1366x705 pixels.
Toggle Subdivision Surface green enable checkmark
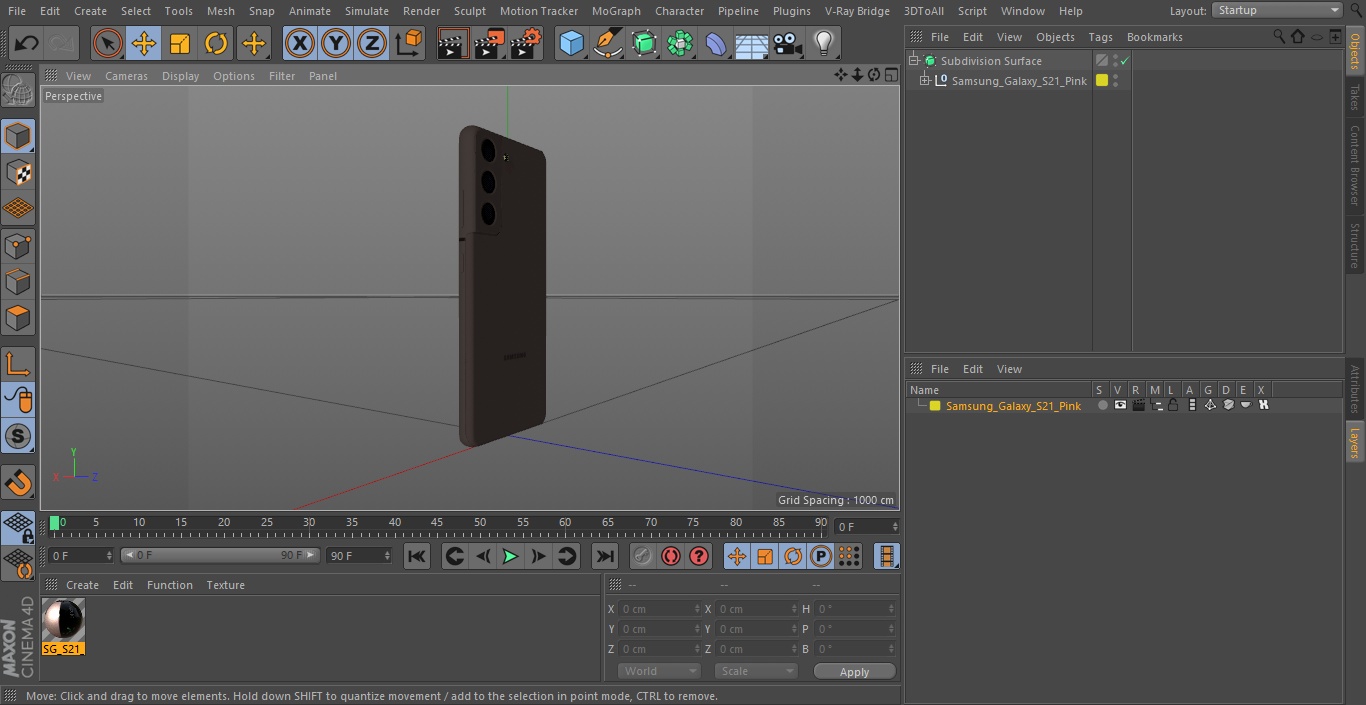tap(1125, 61)
